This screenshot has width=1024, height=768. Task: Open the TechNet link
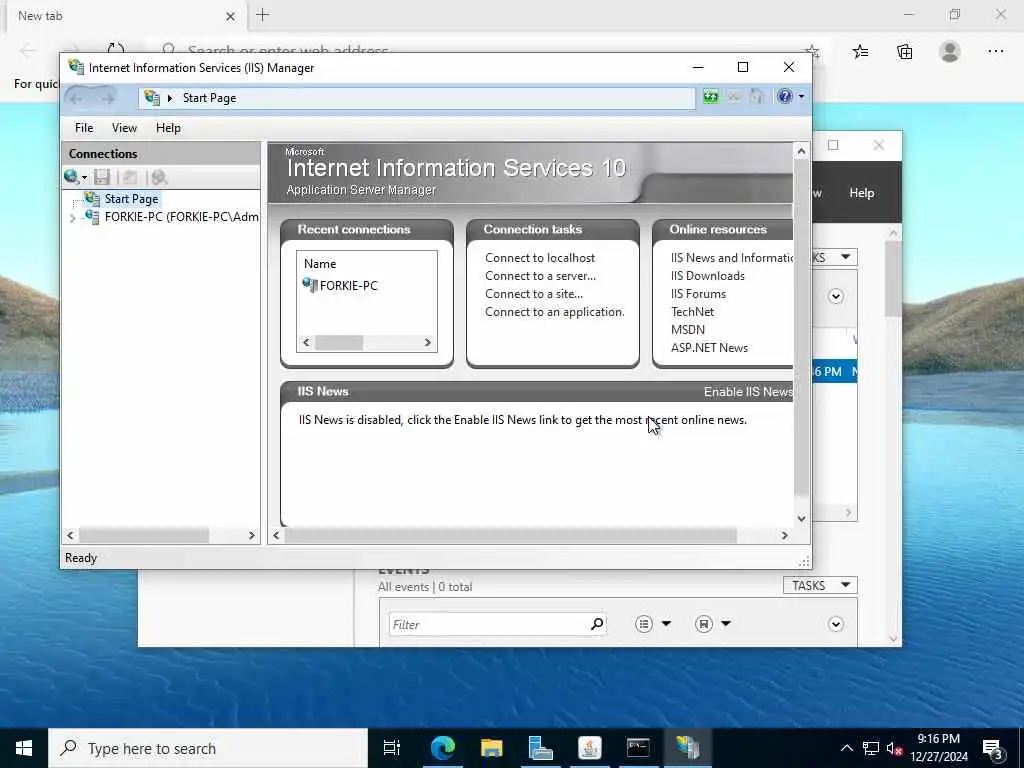click(x=692, y=312)
